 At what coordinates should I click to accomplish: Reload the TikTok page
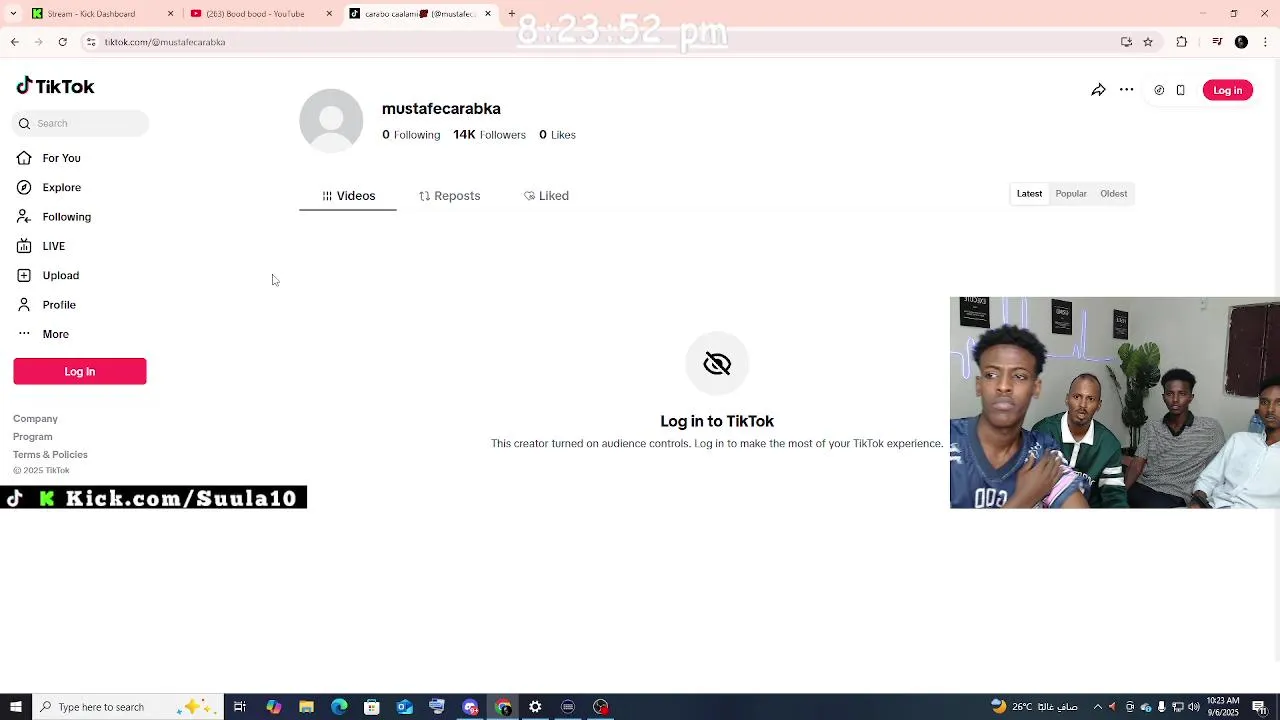[x=62, y=42]
